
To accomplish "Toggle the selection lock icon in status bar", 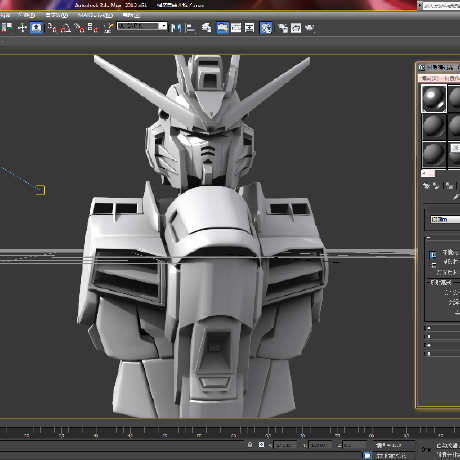I will tap(250, 445).
